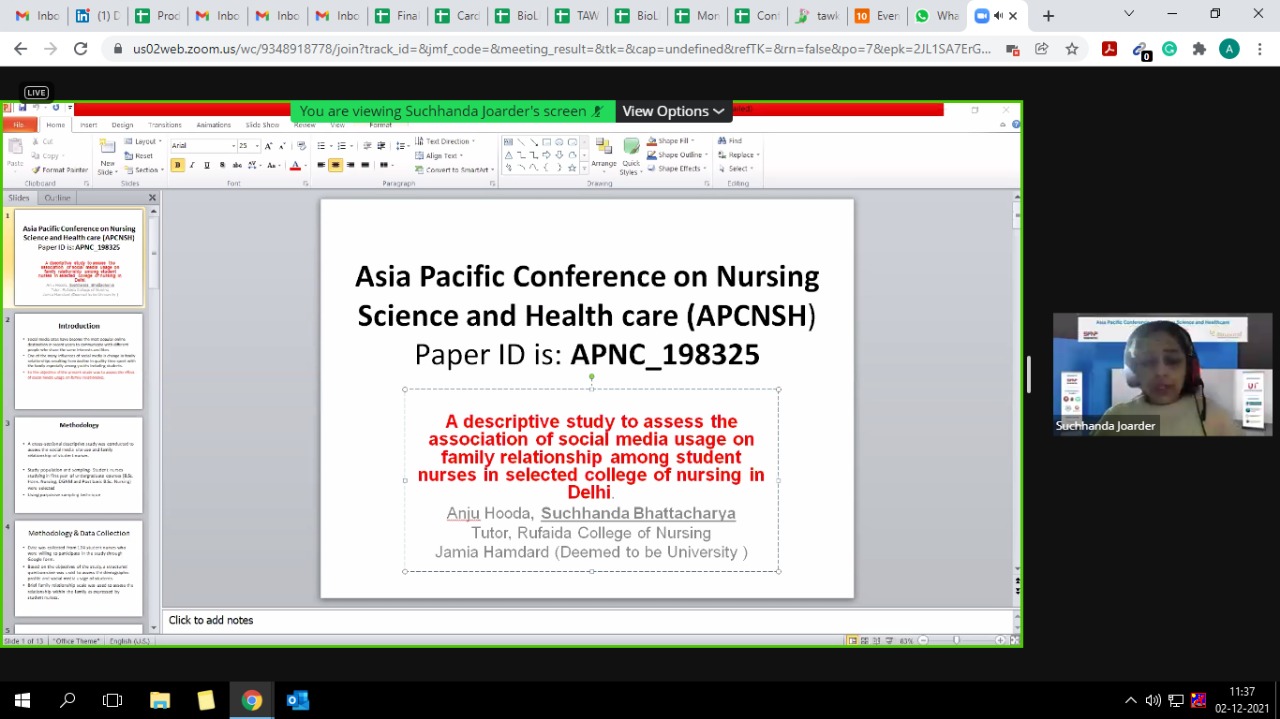Click the Decrease Indent icon
The height and width of the screenshot is (719, 1280).
(367, 146)
